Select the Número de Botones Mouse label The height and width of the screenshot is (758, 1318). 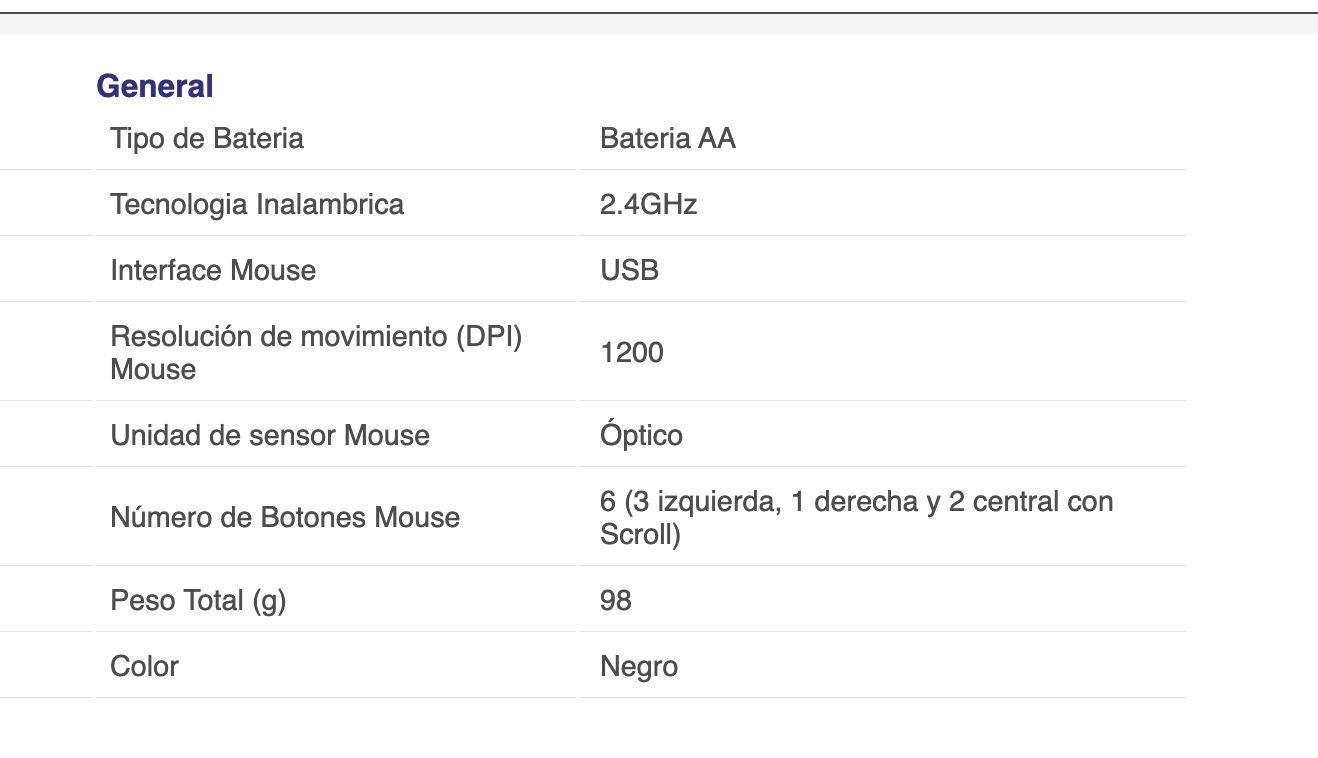coord(285,517)
